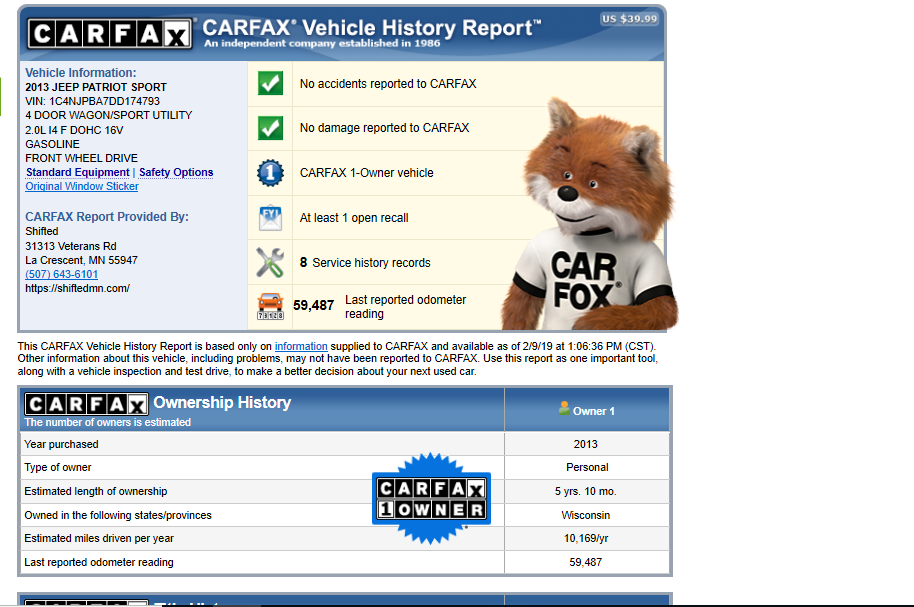Click the 59,487 value in ownership table
Image resolution: width=914 pixels, height=607 pixels.
pyautogui.click(x=586, y=563)
